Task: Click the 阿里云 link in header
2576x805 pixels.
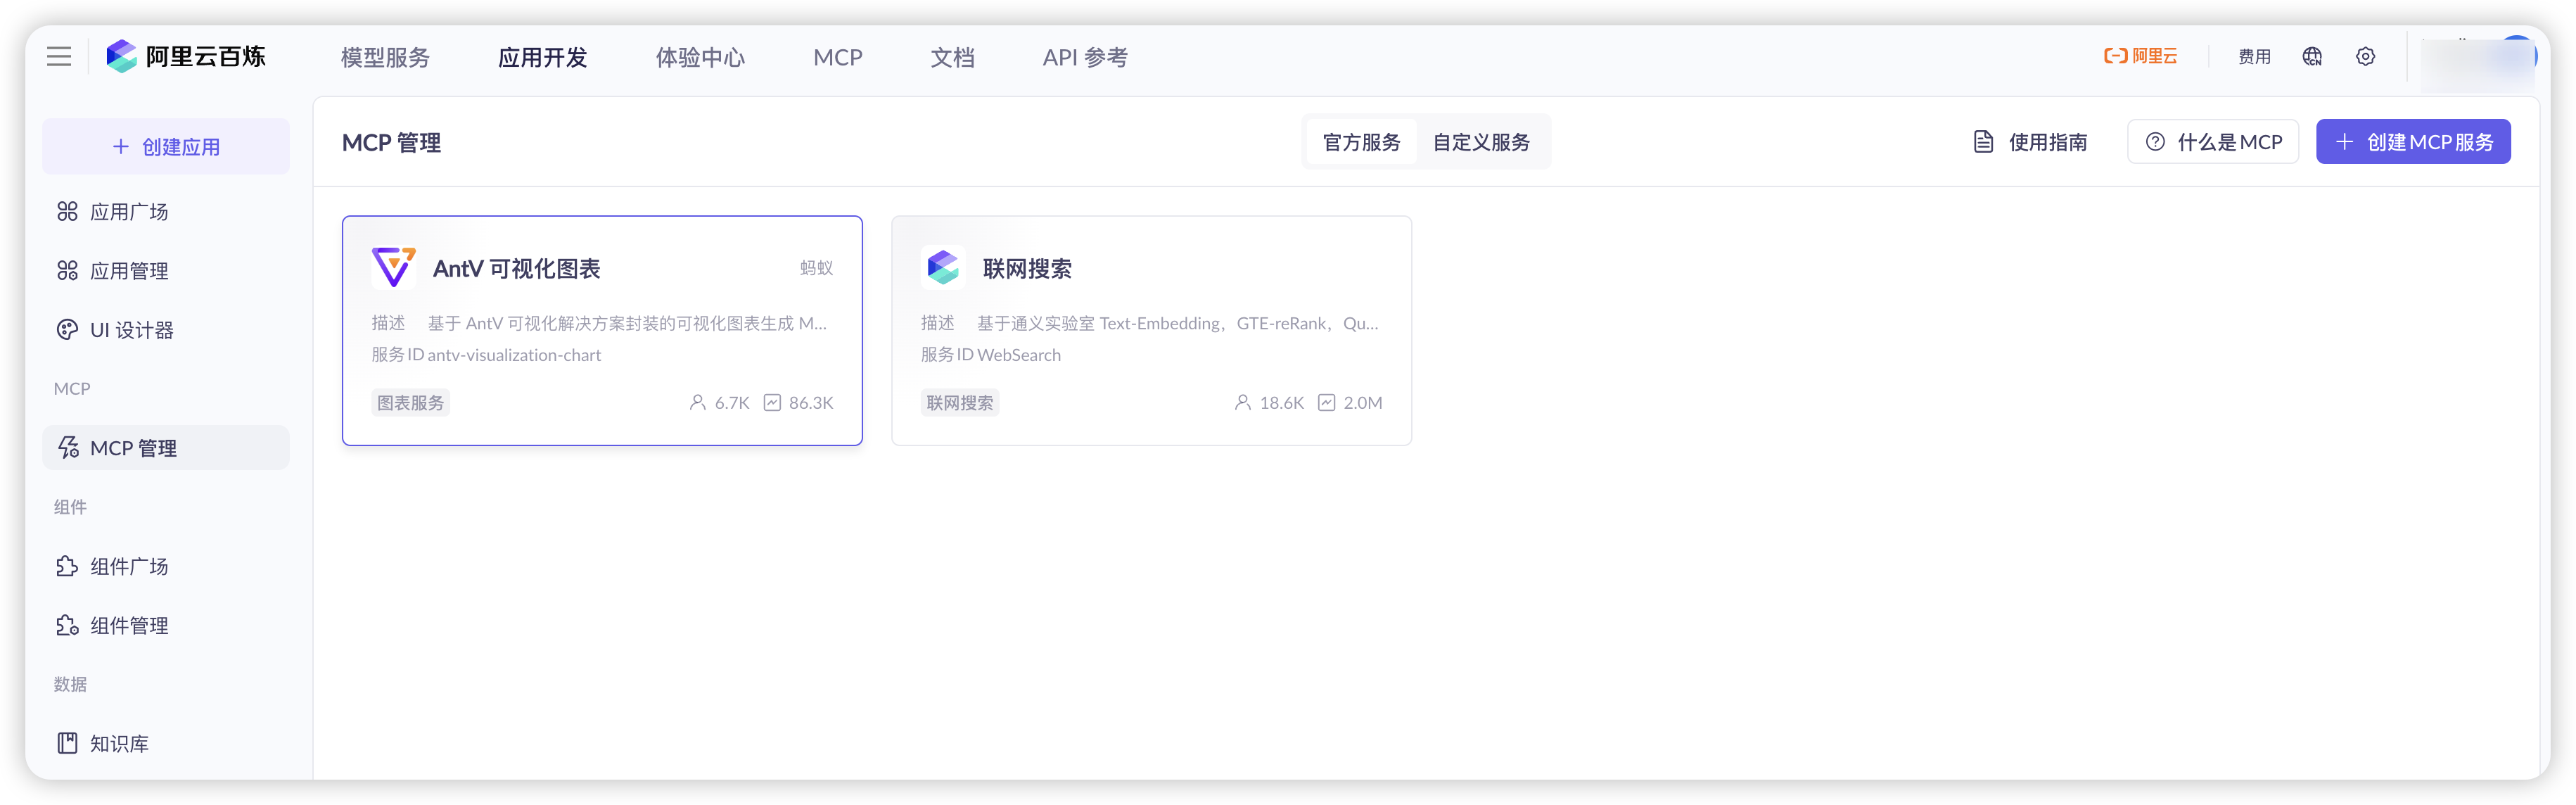Action: click(2140, 57)
